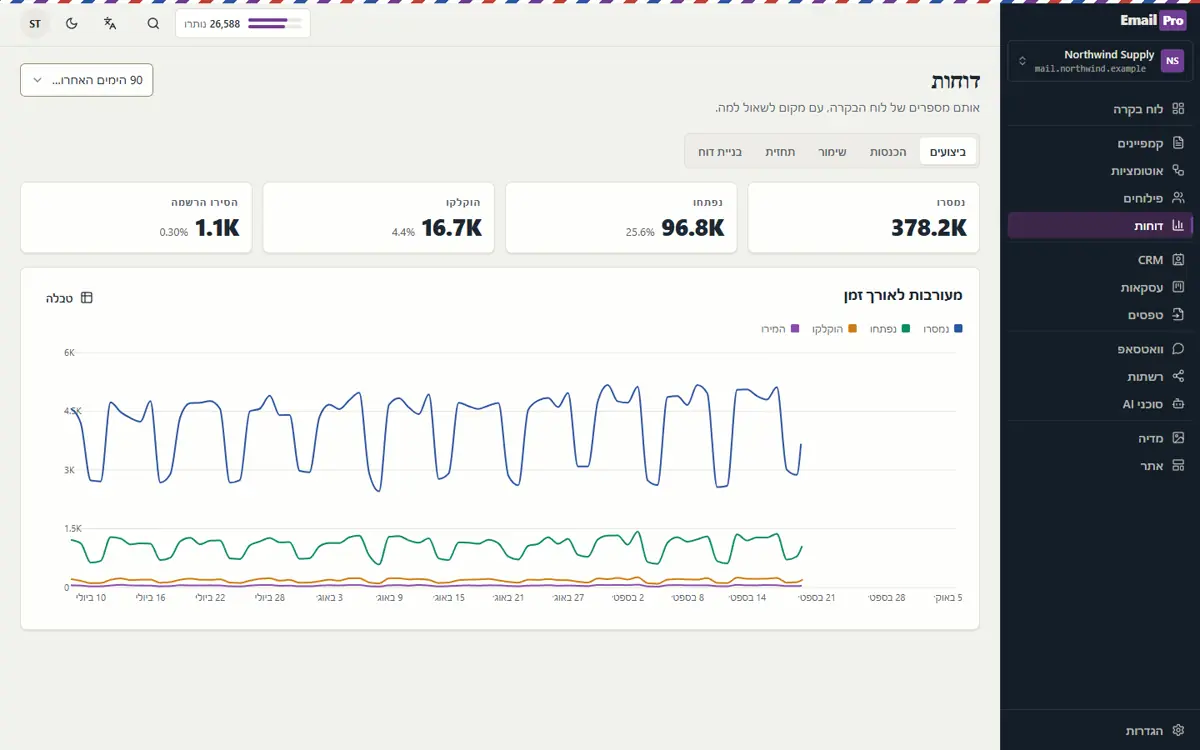Image resolution: width=1200 pixels, height=750 pixels.
Task: Expand the Northwind Supply account switcher
Action: tap(1100, 61)
